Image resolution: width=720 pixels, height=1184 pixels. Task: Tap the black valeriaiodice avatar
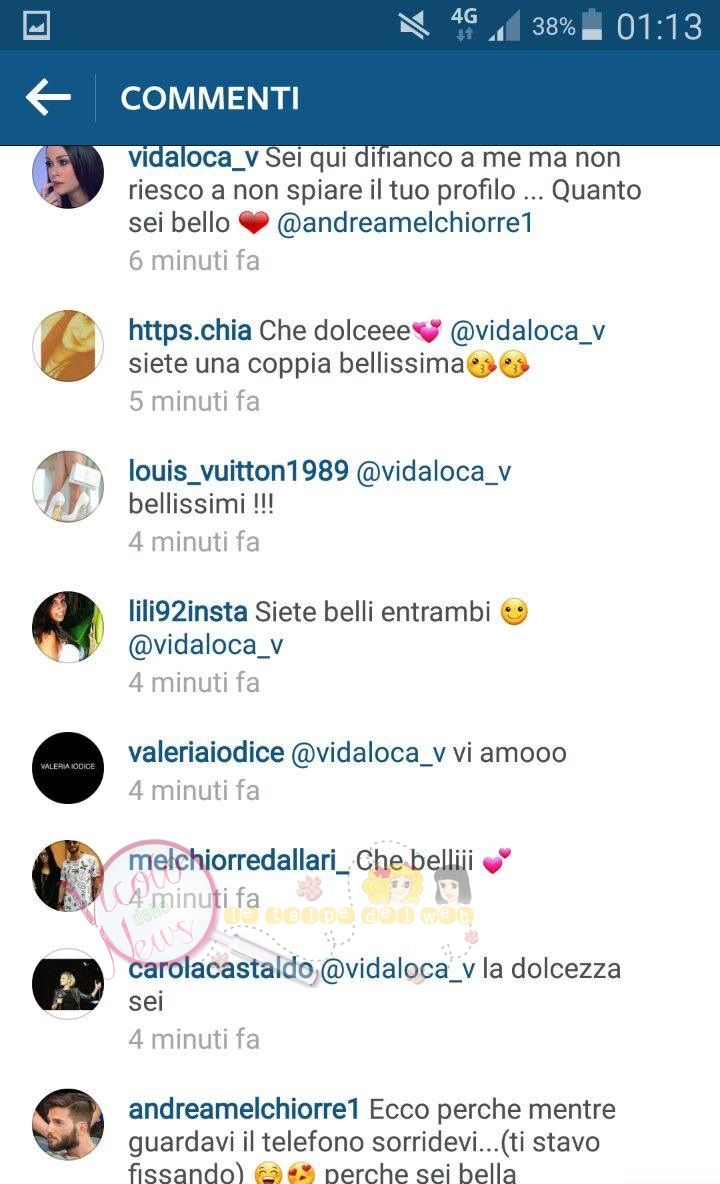pyautogui.click(x=68, y=767)
